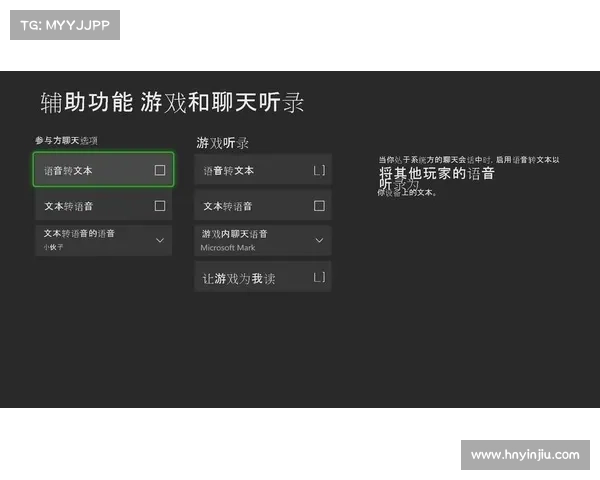
Task: Click the 参与方聊天选项 section heading
Action: 67,140
